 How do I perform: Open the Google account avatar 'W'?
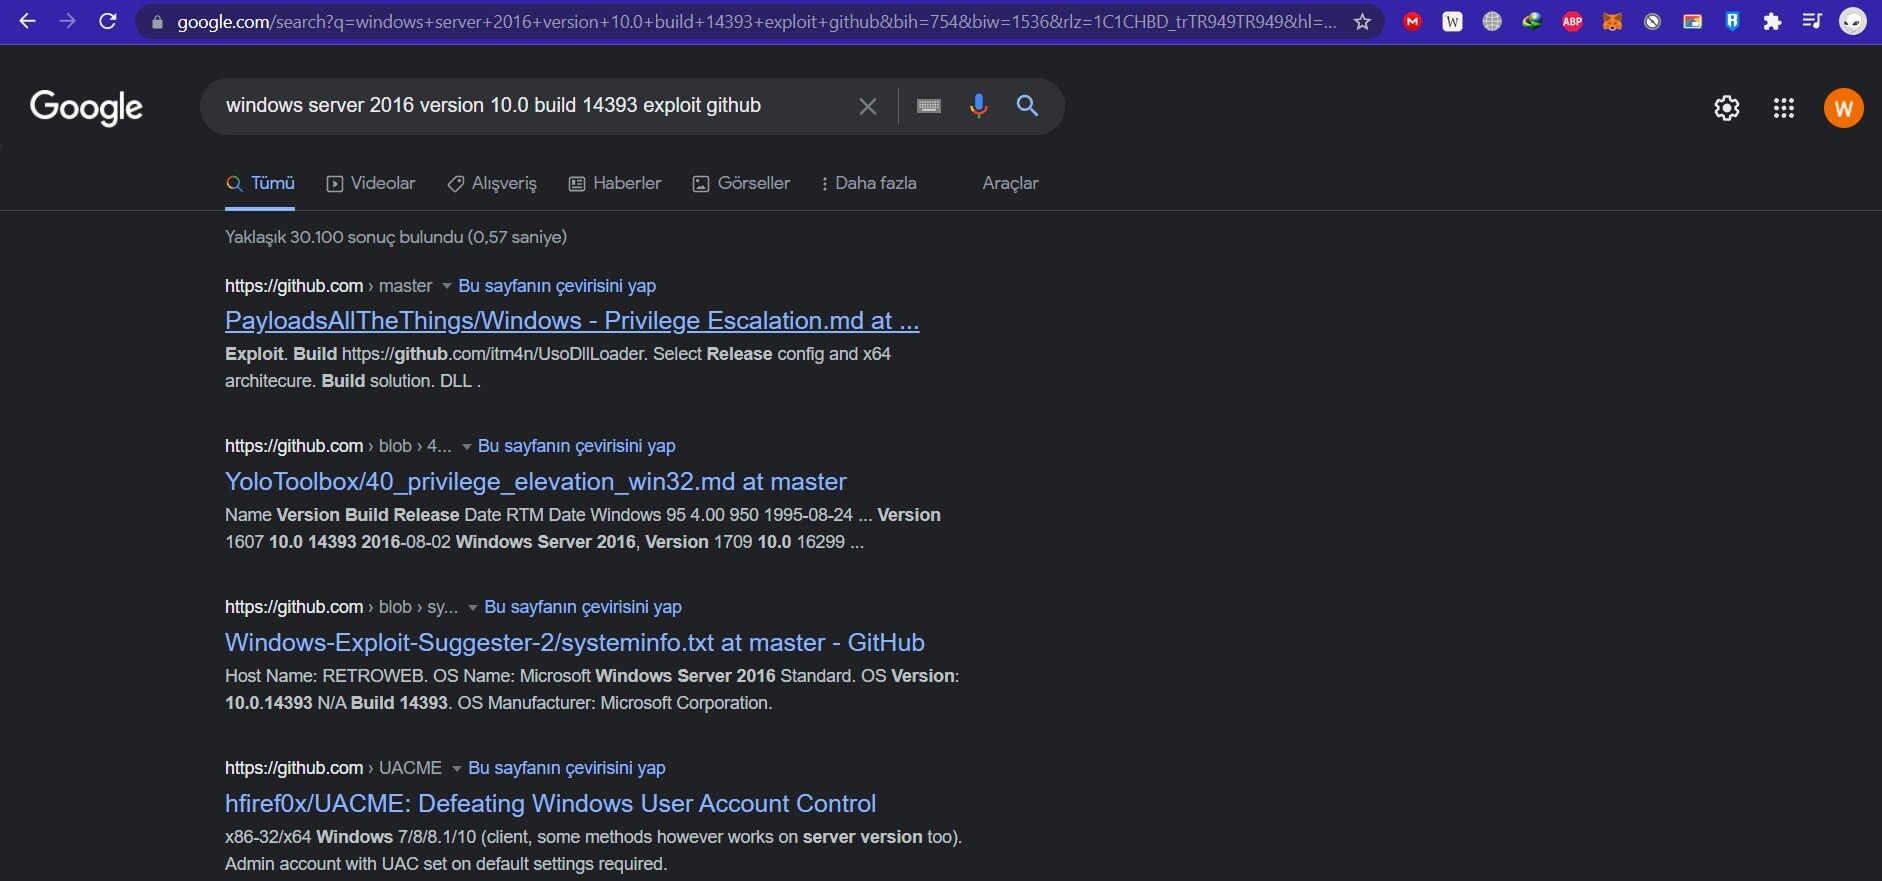(x=1843, y=108)
